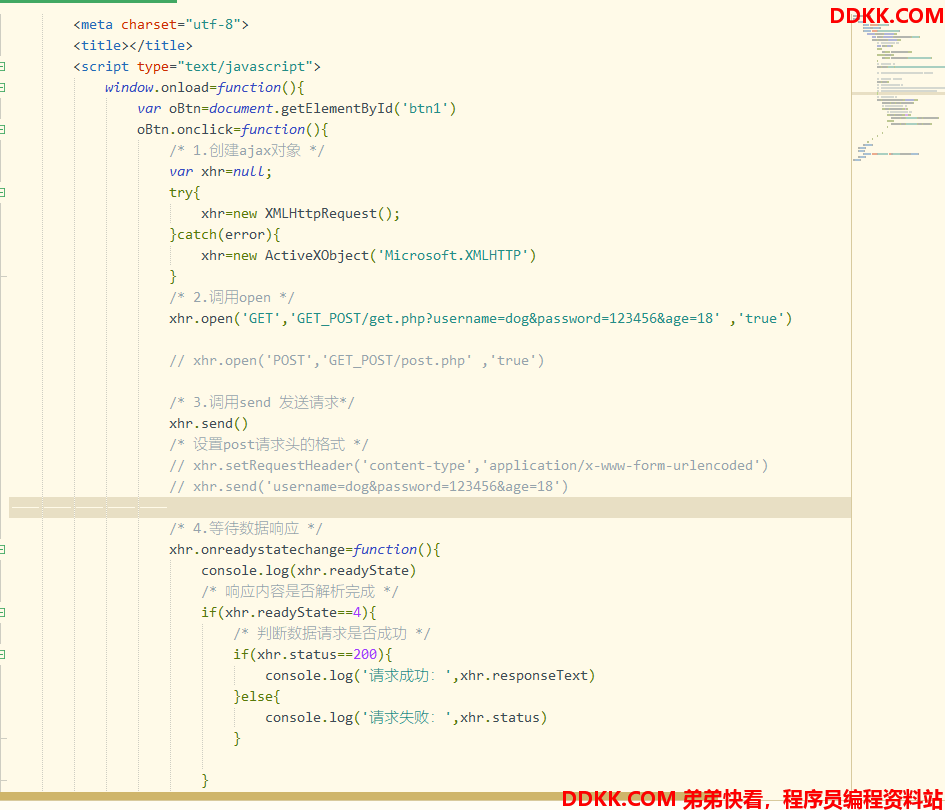Click the 'catch(error)' line

click(225, 234)
